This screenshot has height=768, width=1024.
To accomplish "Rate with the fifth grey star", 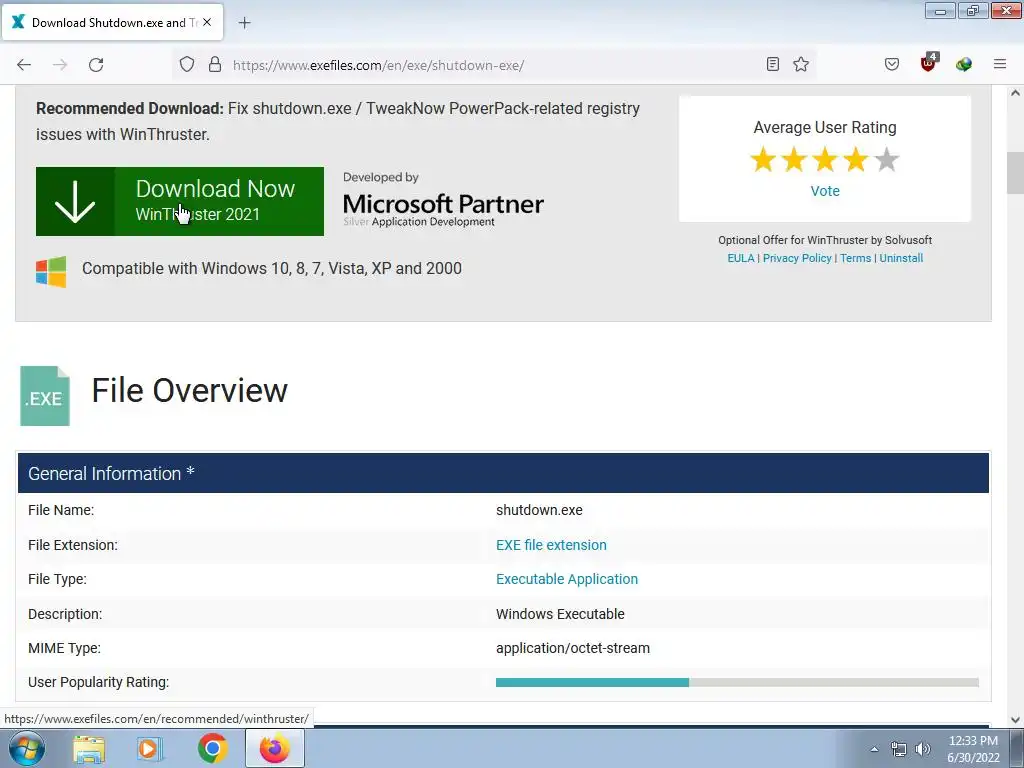I will (x=887, y=159).
